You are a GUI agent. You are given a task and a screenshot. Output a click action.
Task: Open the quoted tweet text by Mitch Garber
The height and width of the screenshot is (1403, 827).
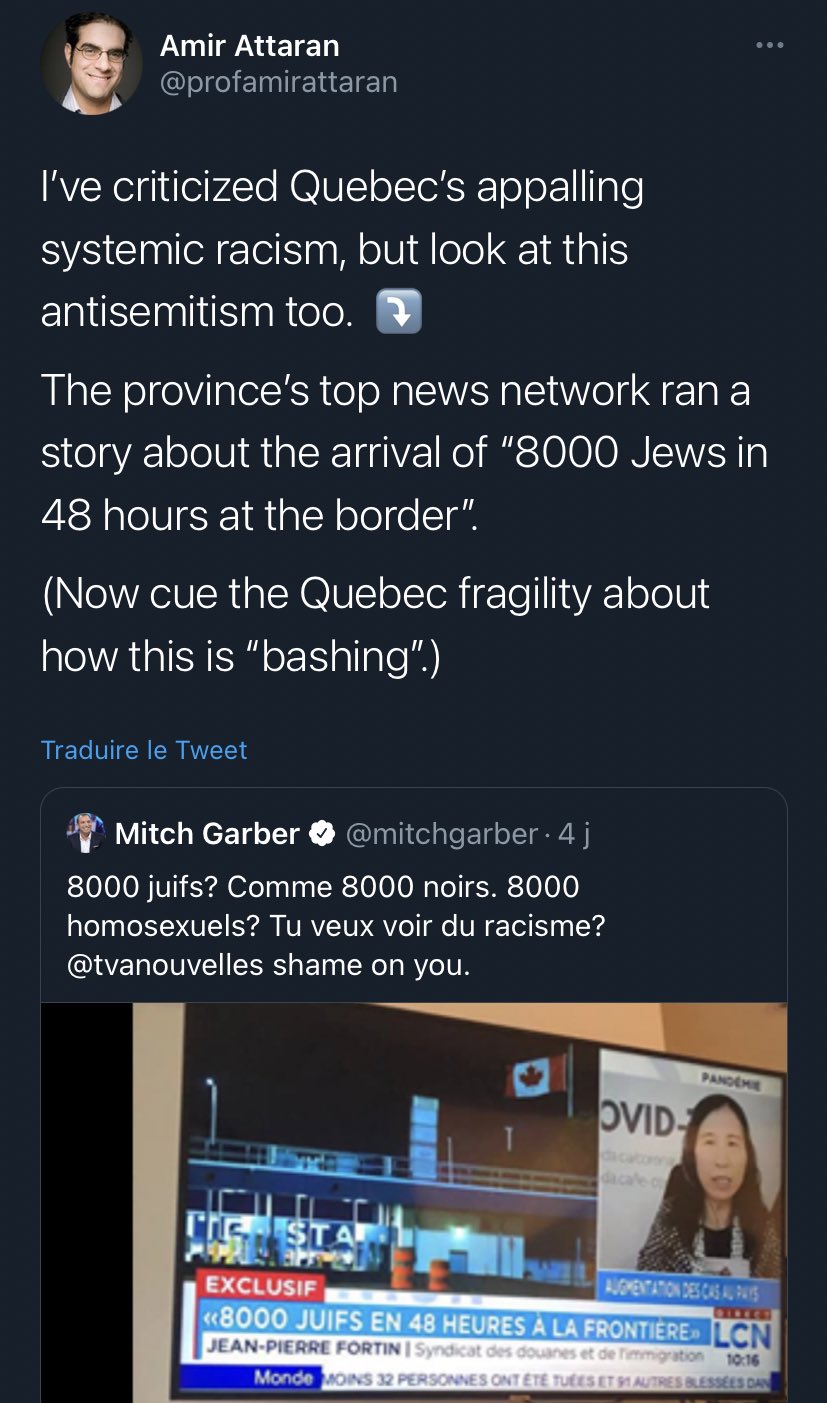click(337, 926)
